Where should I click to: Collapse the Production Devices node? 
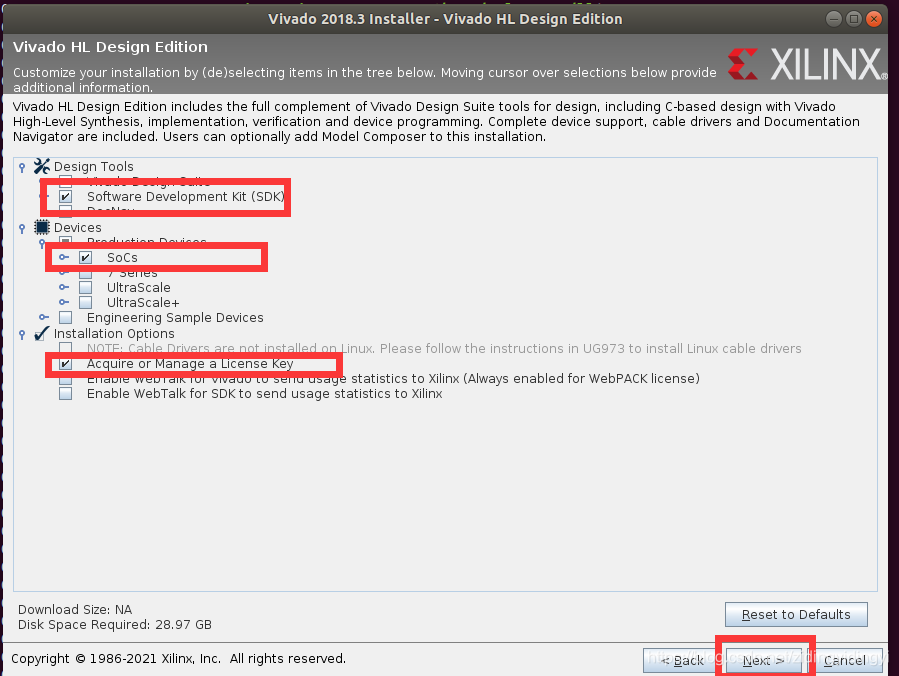pos(42,243)
